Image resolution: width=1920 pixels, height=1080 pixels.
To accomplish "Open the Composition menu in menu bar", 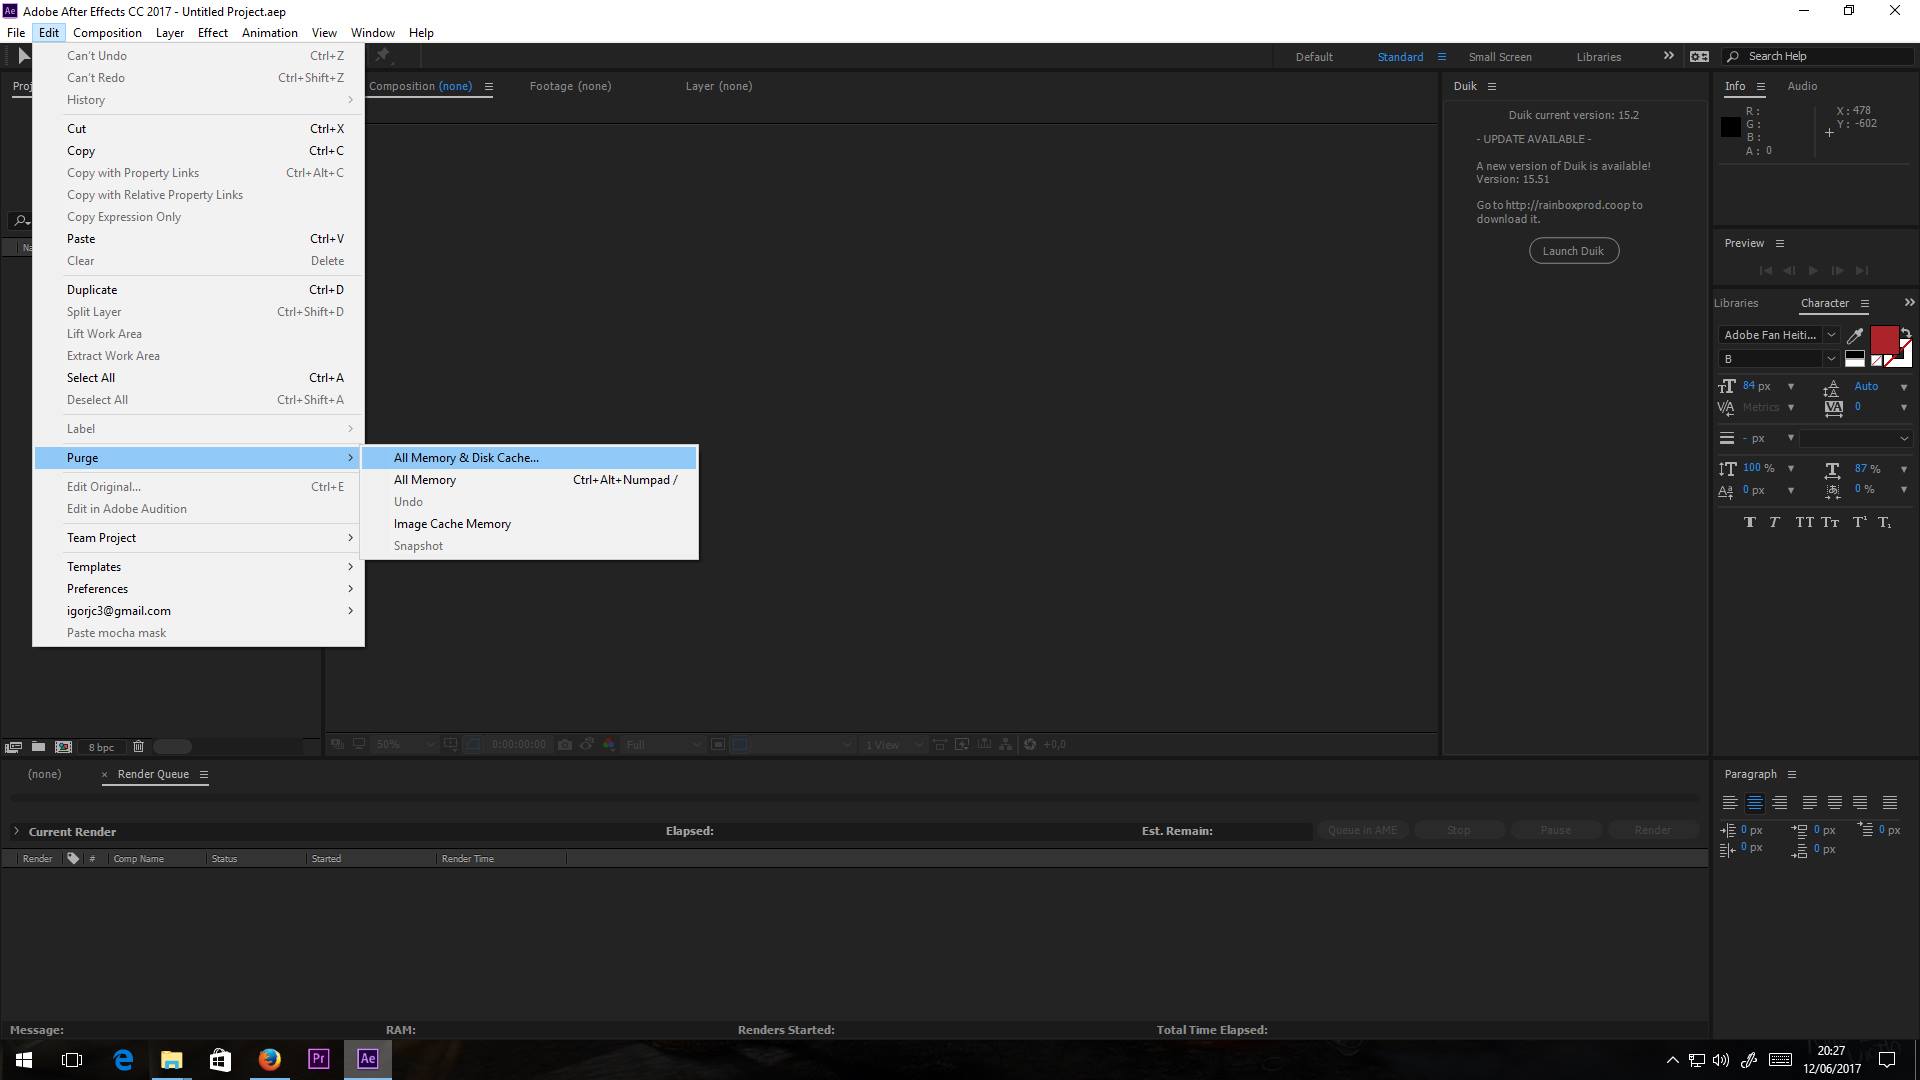I will click(107, 32).
